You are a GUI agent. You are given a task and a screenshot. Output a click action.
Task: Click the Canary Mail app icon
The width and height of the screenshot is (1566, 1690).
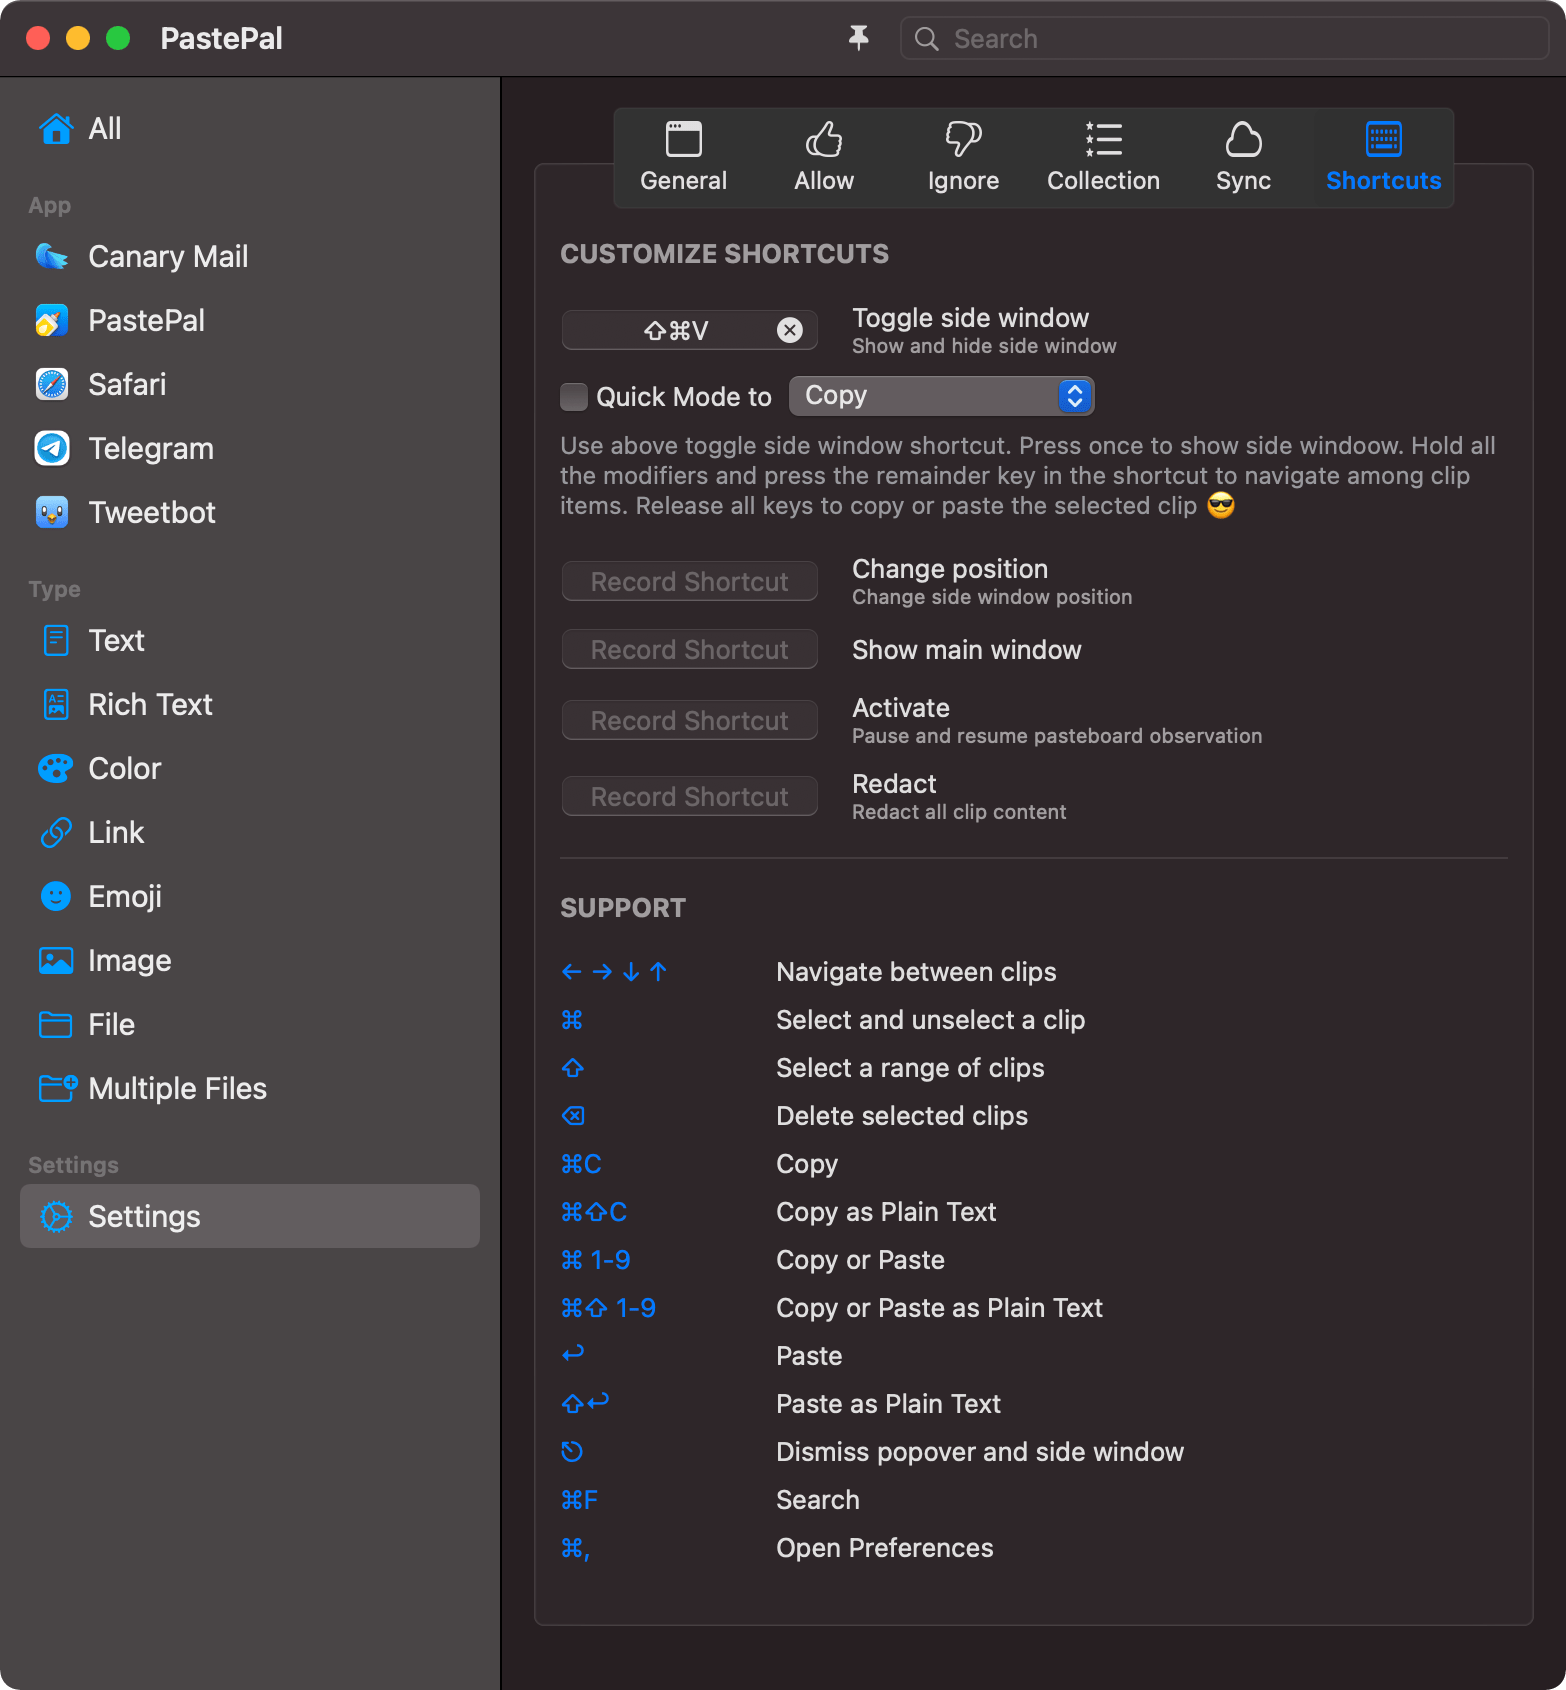(x=53, y=257)
